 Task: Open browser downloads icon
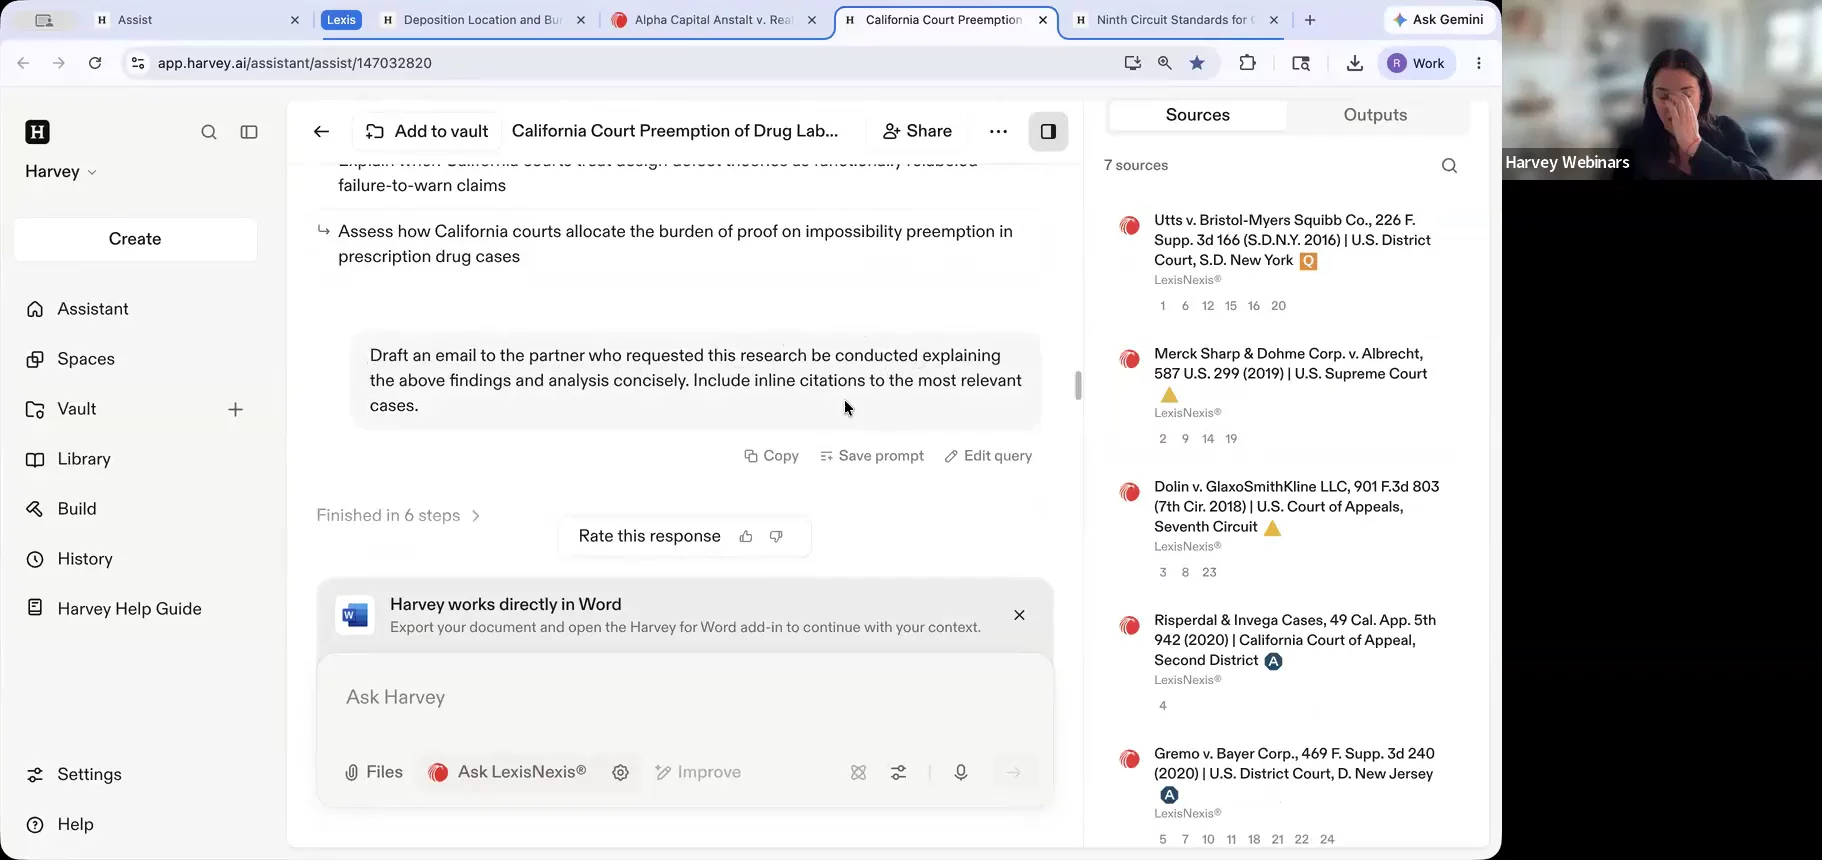pos(1354,63)
